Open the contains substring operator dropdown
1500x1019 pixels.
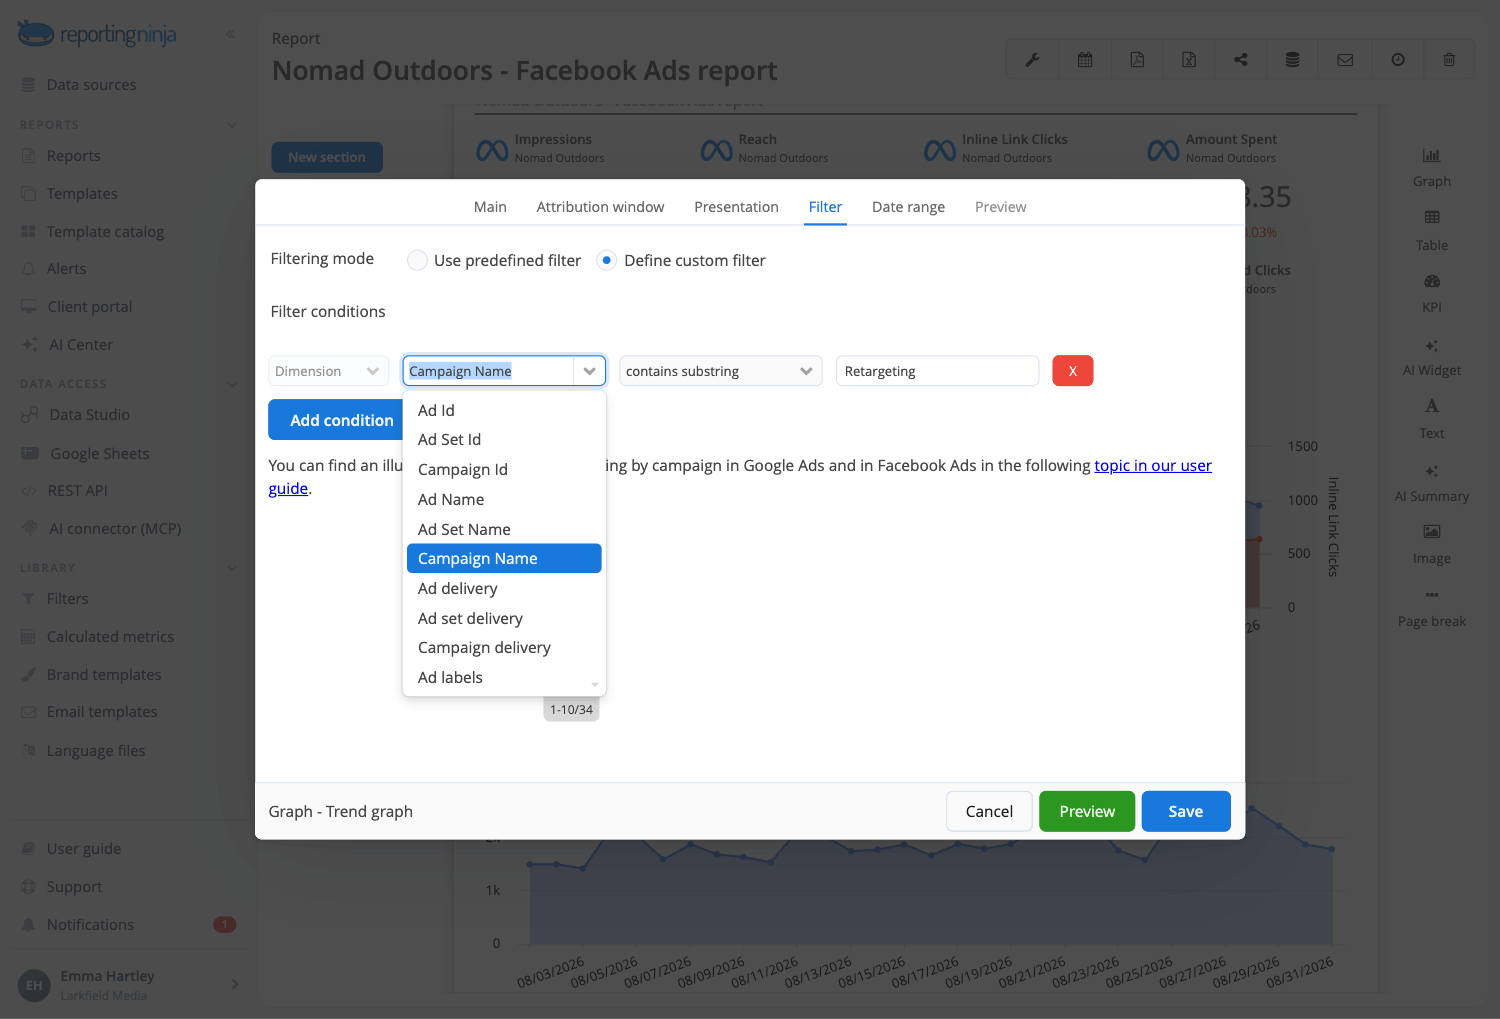click(x=720, y=371)
